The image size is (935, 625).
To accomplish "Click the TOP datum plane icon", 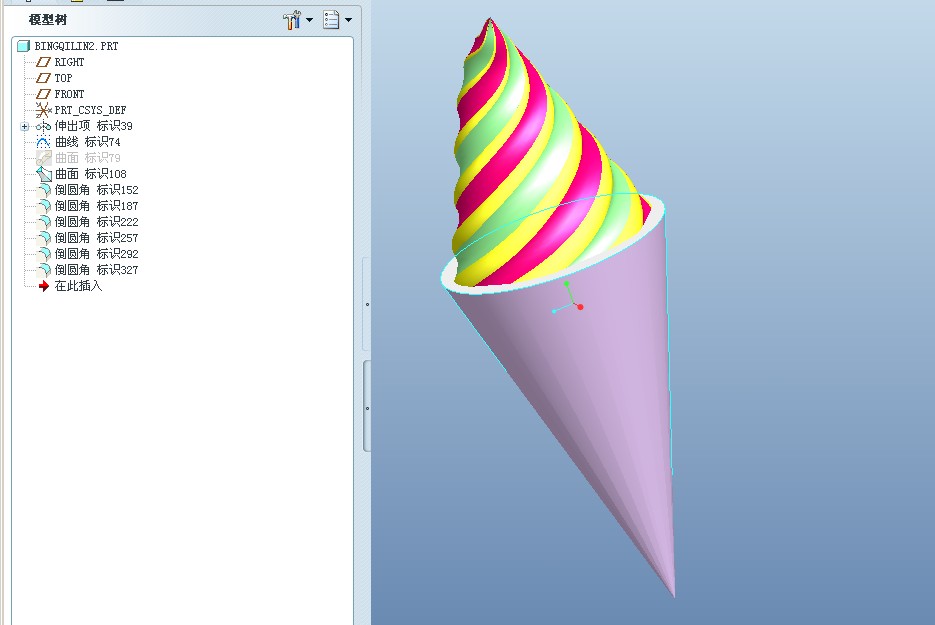I will (x=44, y=78).
